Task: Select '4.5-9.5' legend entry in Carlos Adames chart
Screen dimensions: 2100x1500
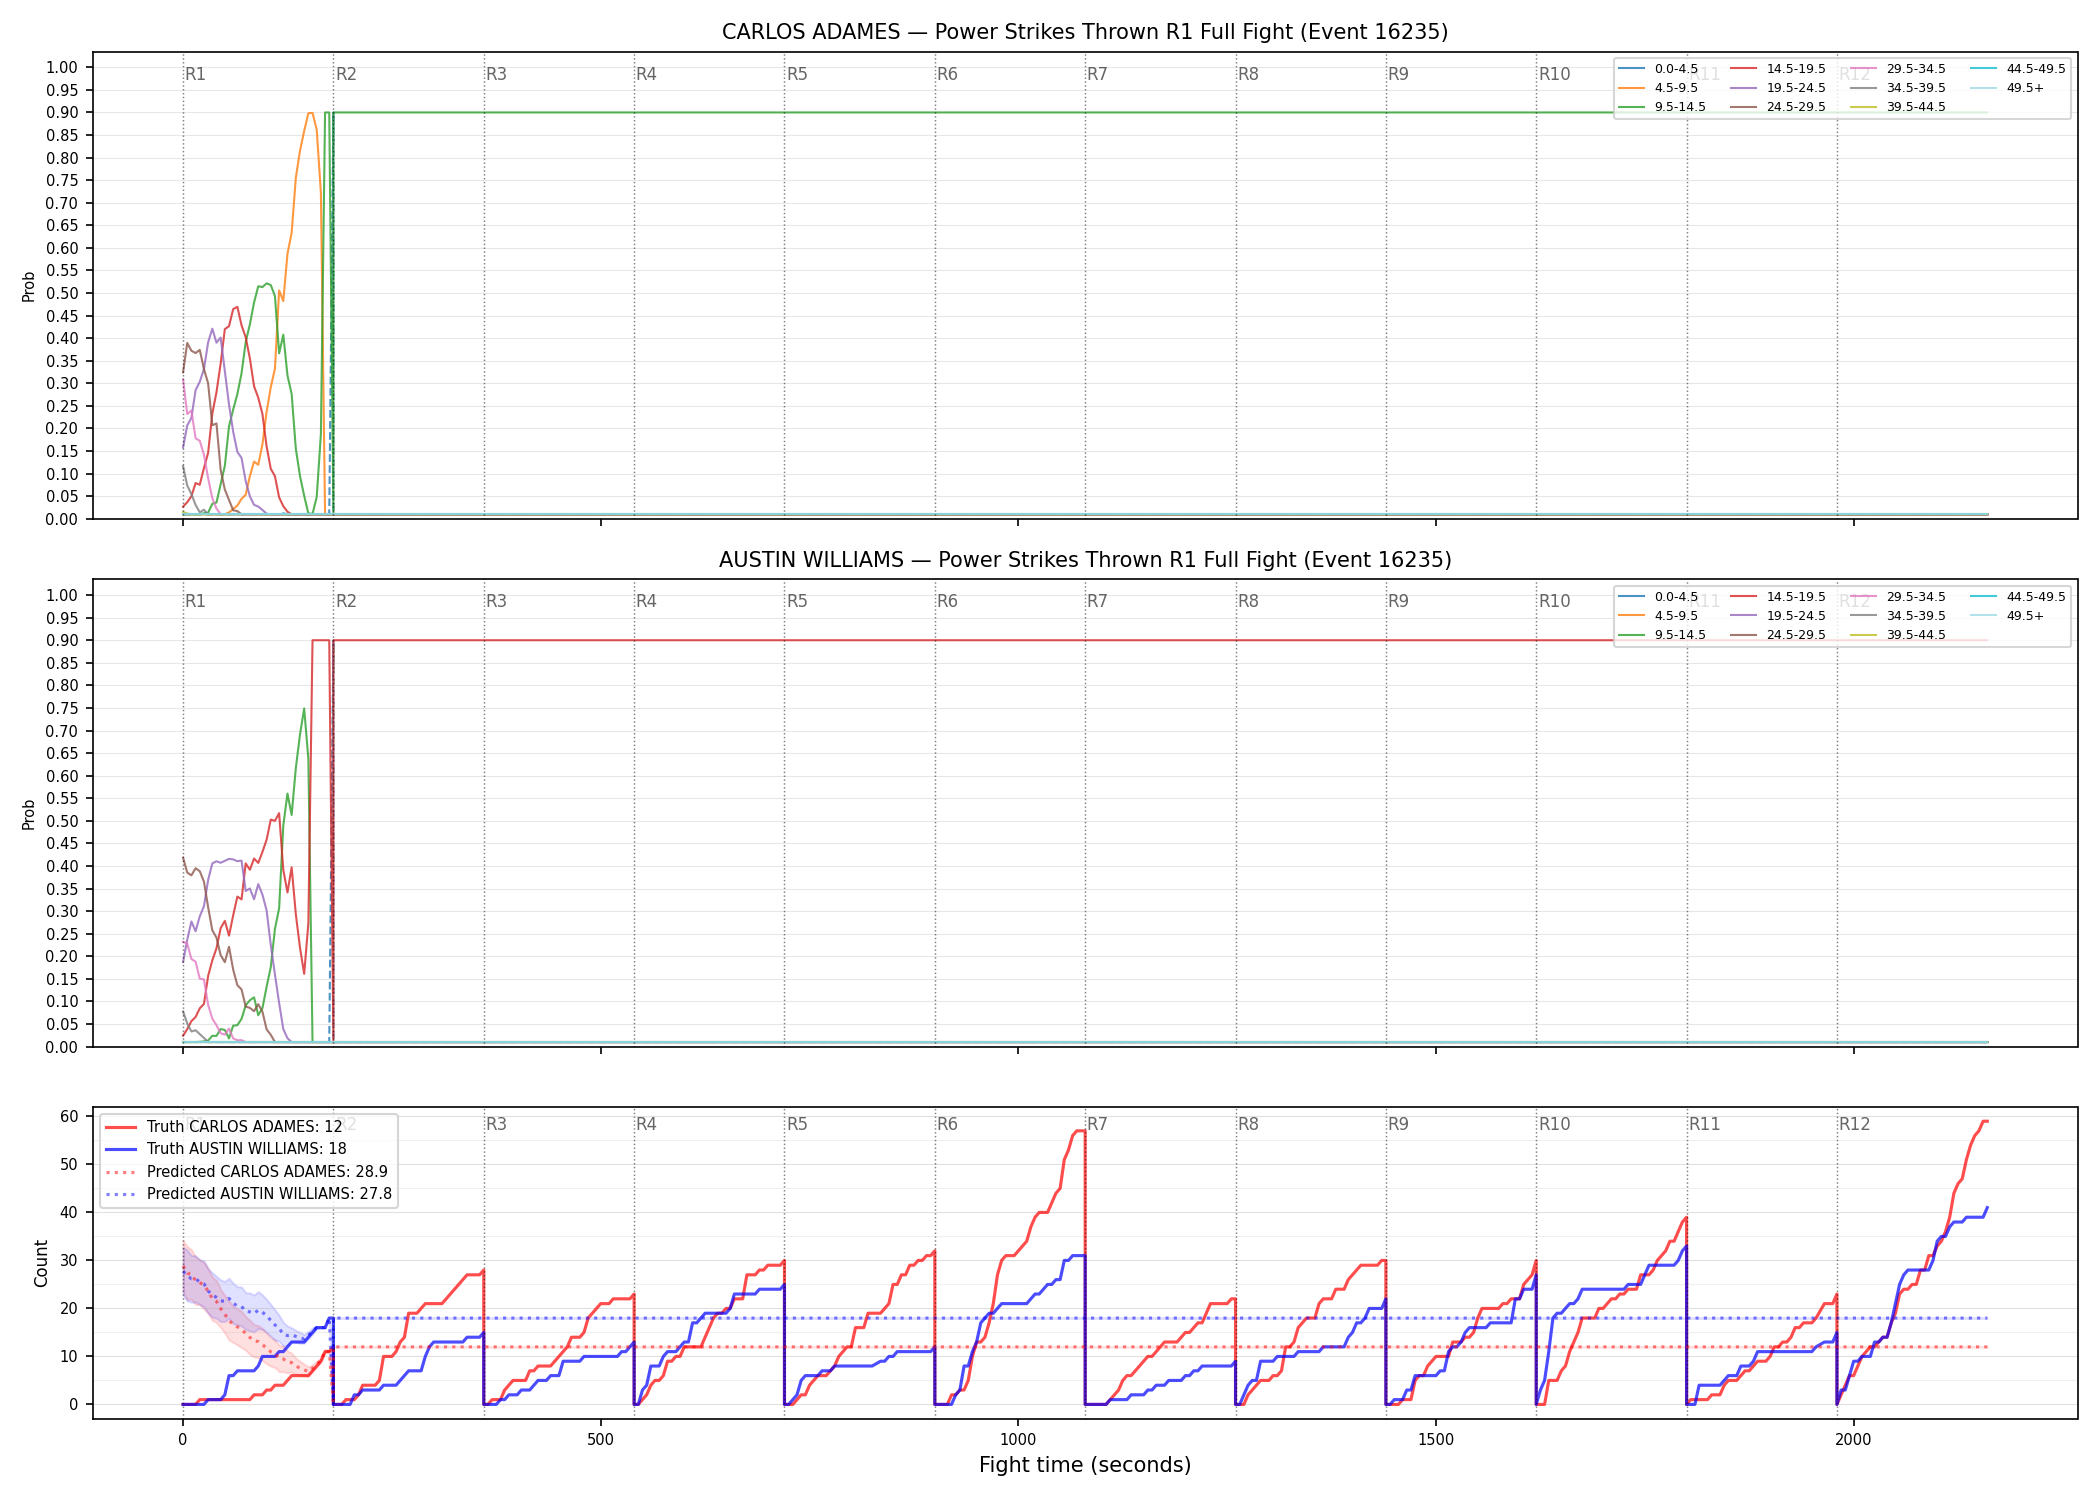Action: click(x=1658, y=88)
